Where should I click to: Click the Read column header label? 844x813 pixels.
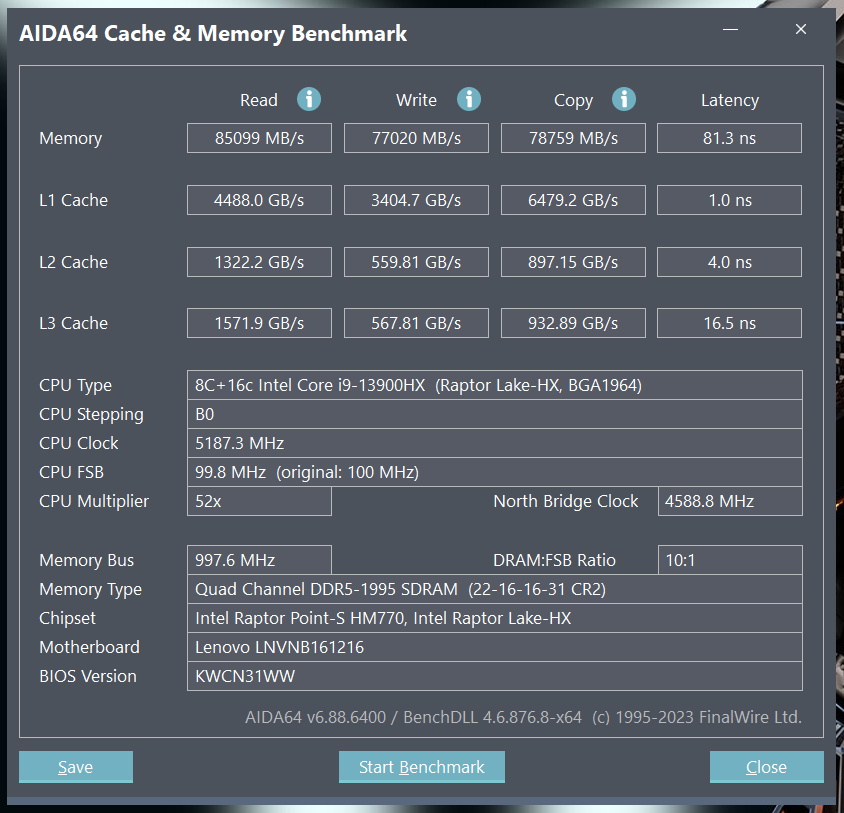[259, 100]
